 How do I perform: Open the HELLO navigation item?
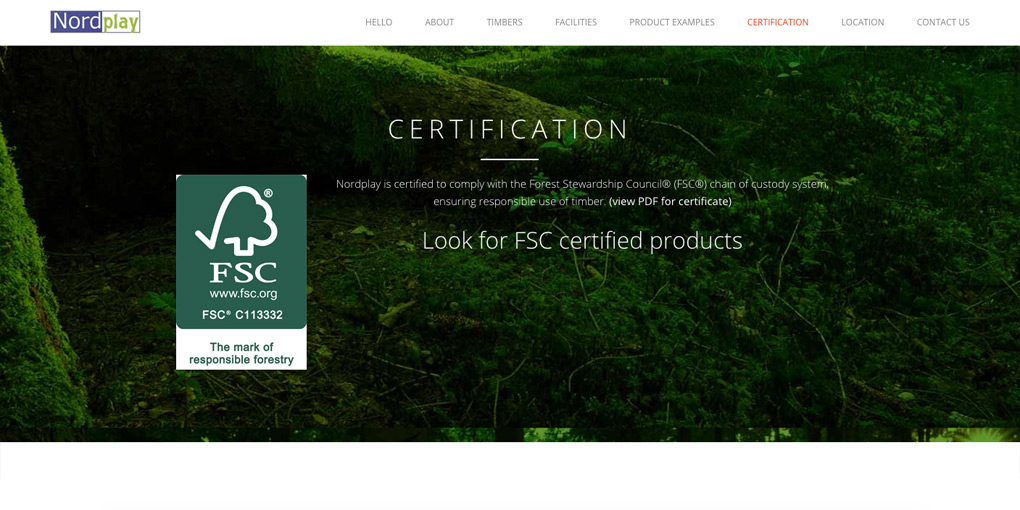(379, 22)
